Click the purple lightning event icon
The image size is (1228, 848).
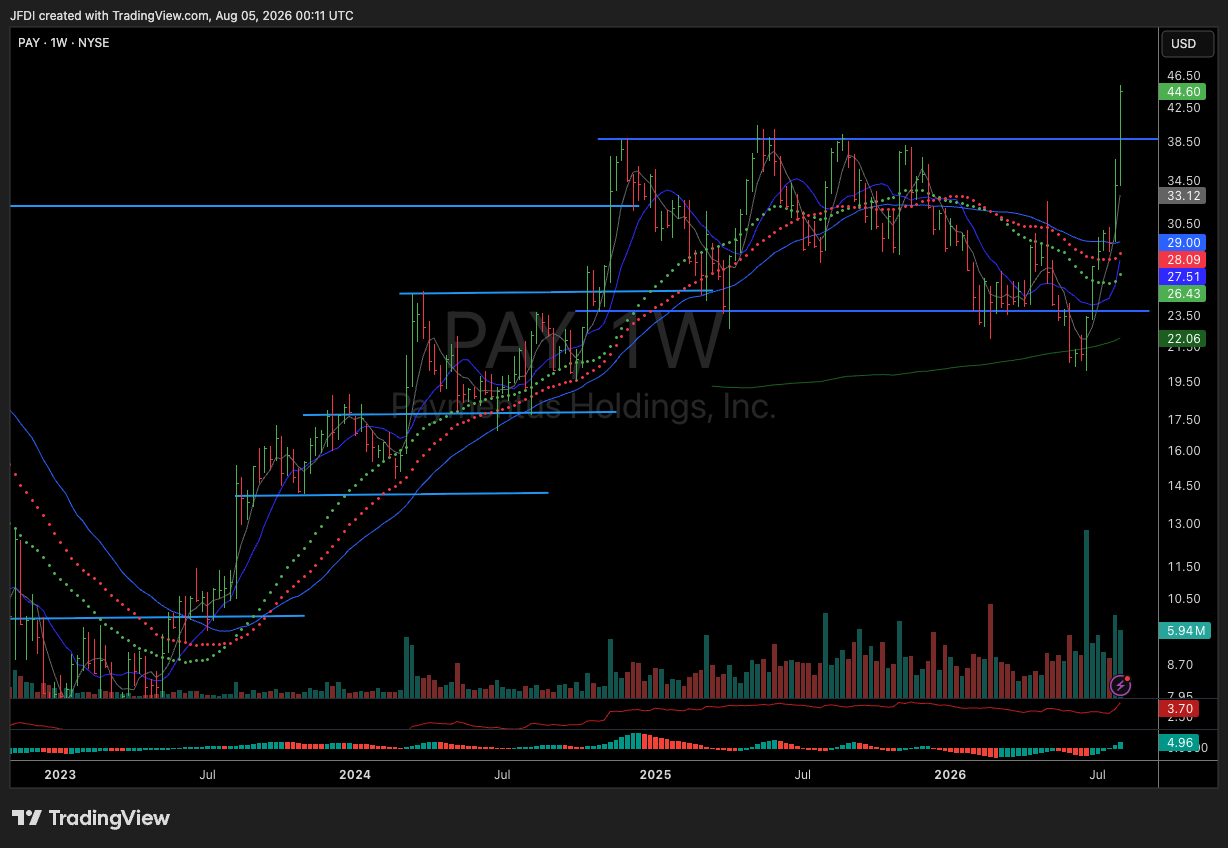1121,685
